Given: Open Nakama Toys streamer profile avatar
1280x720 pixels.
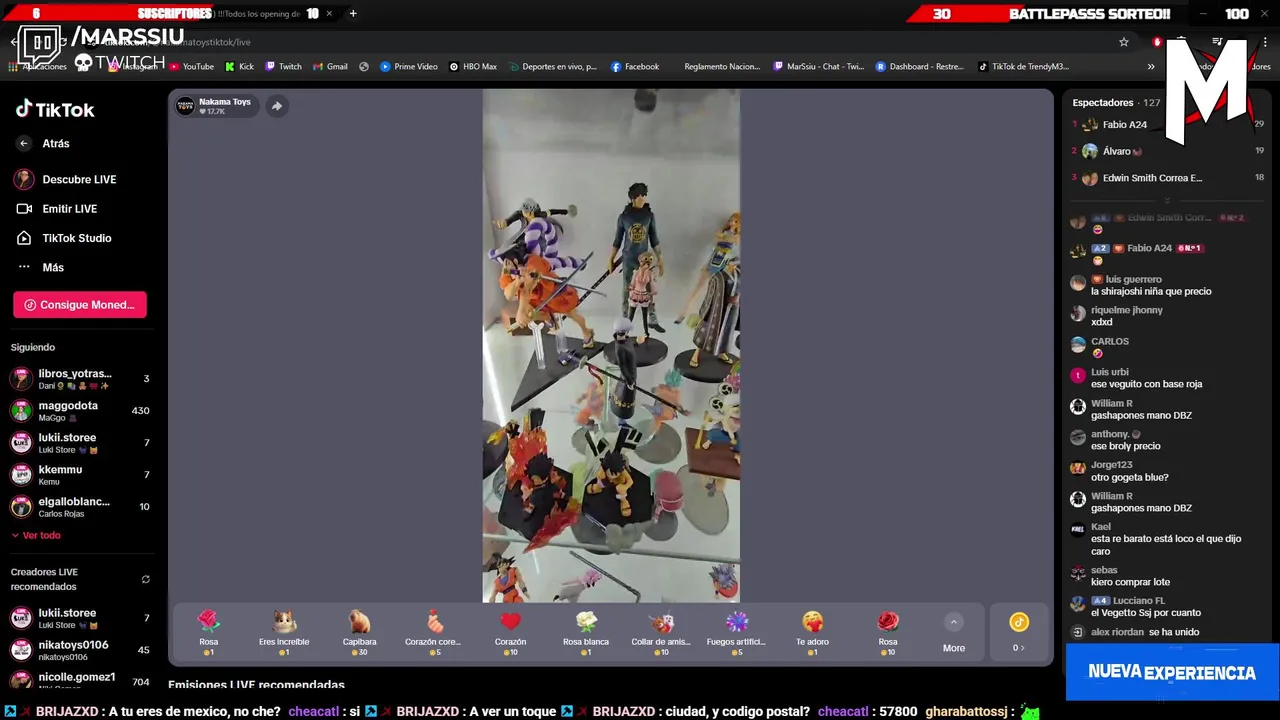Looking at the screenshot, I should click(185, 106).
